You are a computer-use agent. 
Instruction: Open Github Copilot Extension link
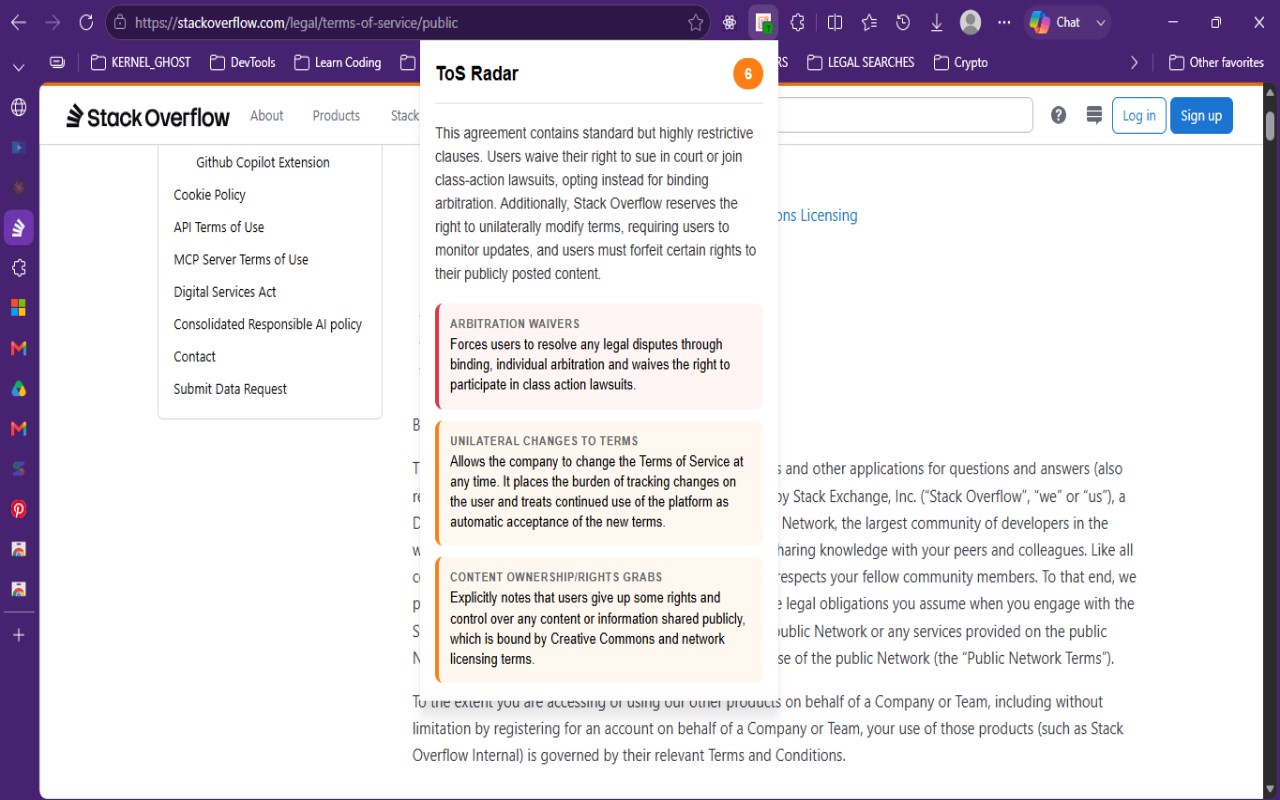click(x=263, y=162)
